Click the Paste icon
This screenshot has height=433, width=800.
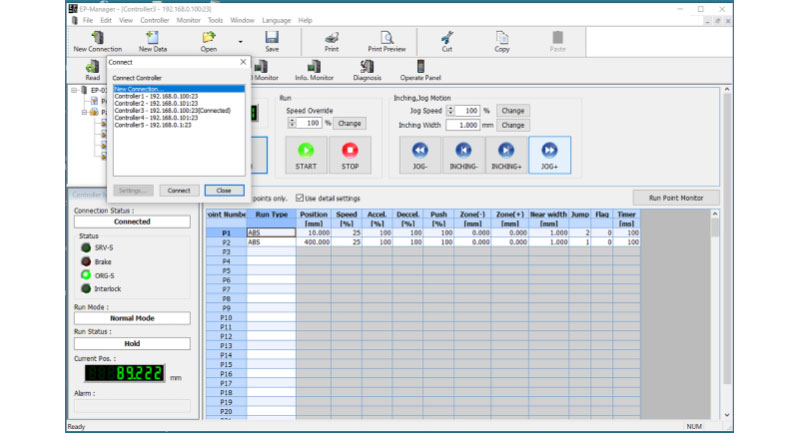click(x=558, y=41)
